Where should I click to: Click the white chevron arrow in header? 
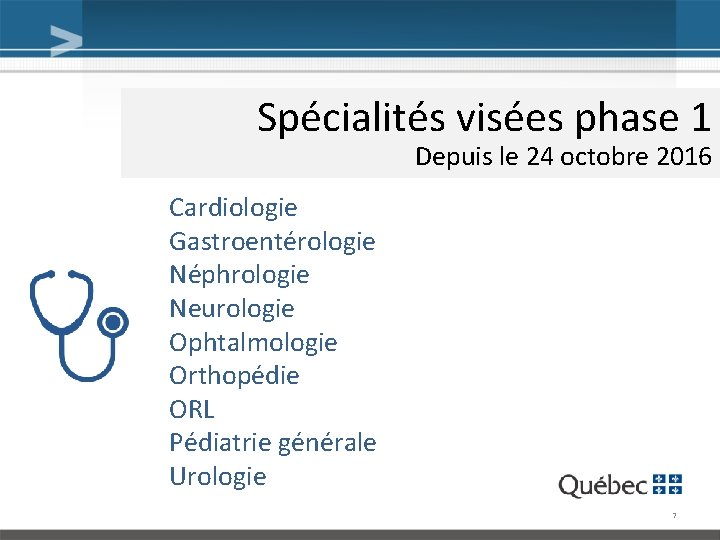[x=66, y=42]
